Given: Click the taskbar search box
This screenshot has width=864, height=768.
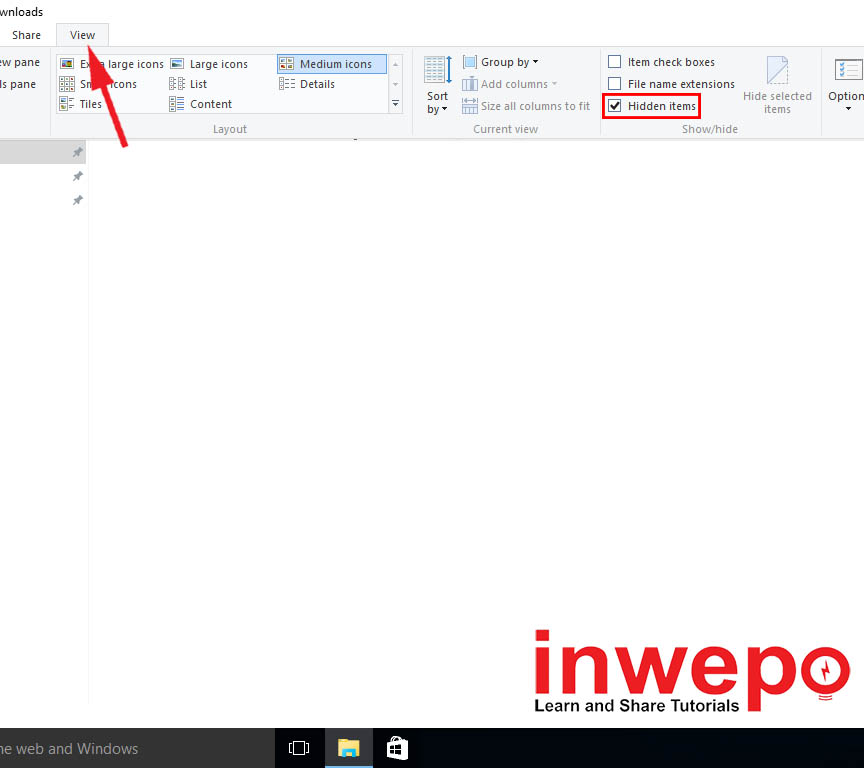Looking at the screenshot, I should 137,748.
